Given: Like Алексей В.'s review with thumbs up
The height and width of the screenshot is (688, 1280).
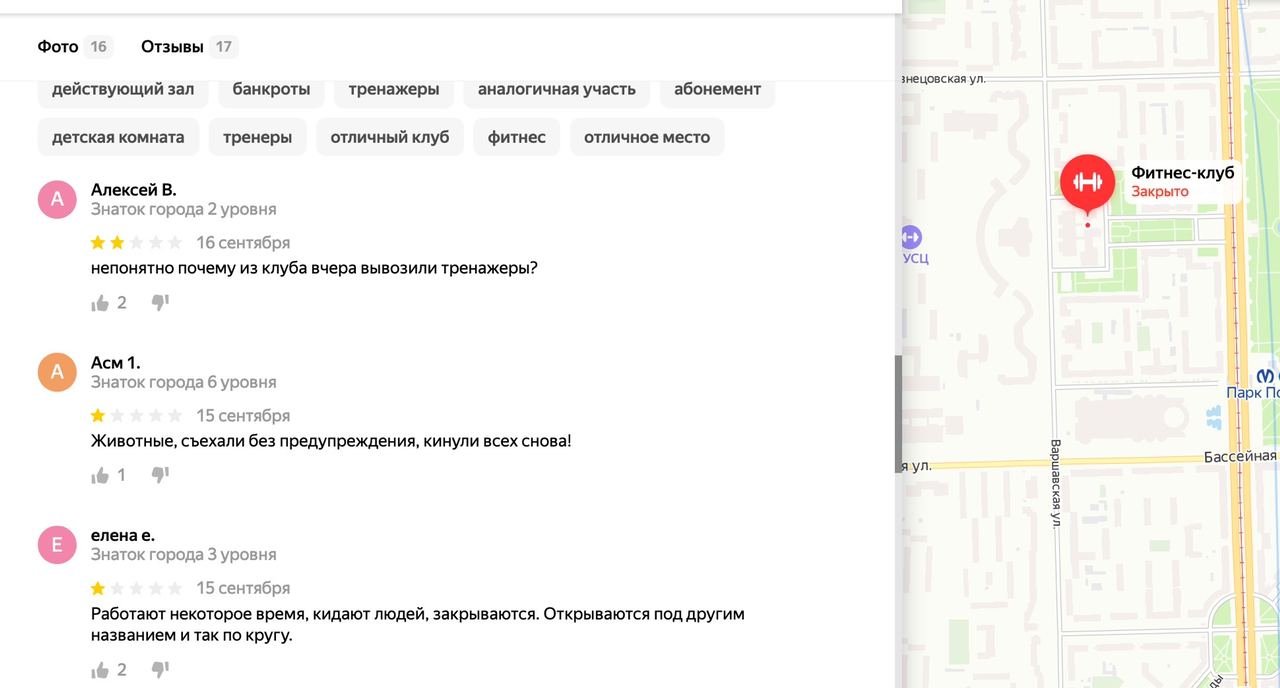Looking at the screenshot, I should 100,303.
